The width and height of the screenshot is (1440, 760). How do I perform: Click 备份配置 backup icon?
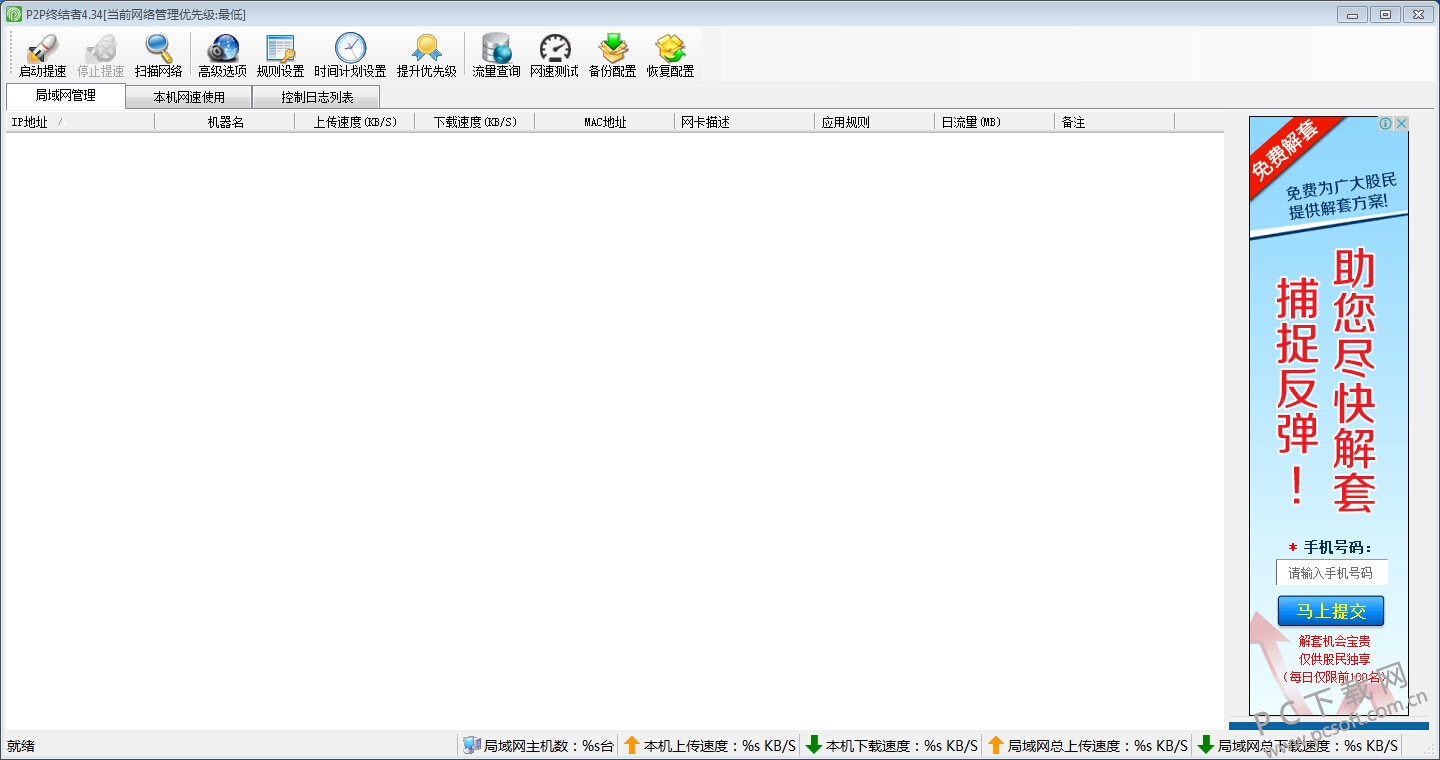click(612, 48)
